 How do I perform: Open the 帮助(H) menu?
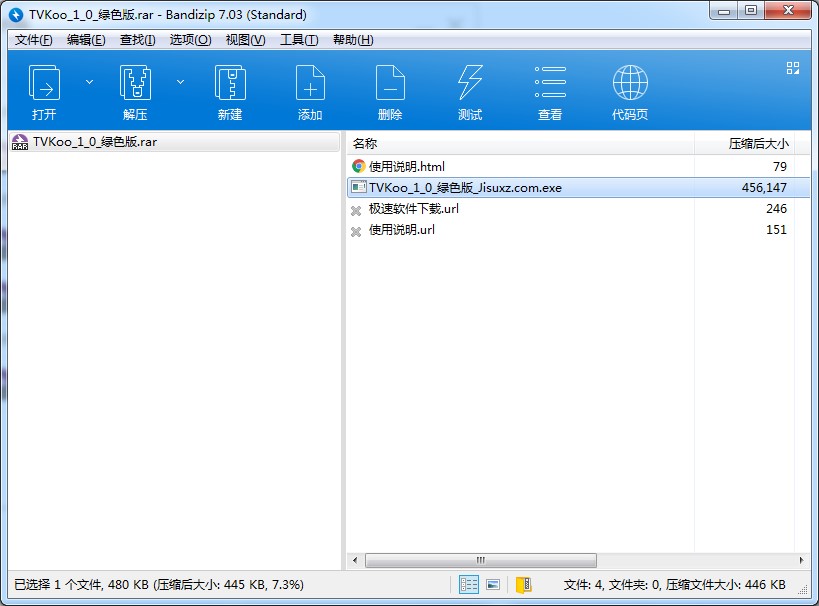tap(353, 40)
